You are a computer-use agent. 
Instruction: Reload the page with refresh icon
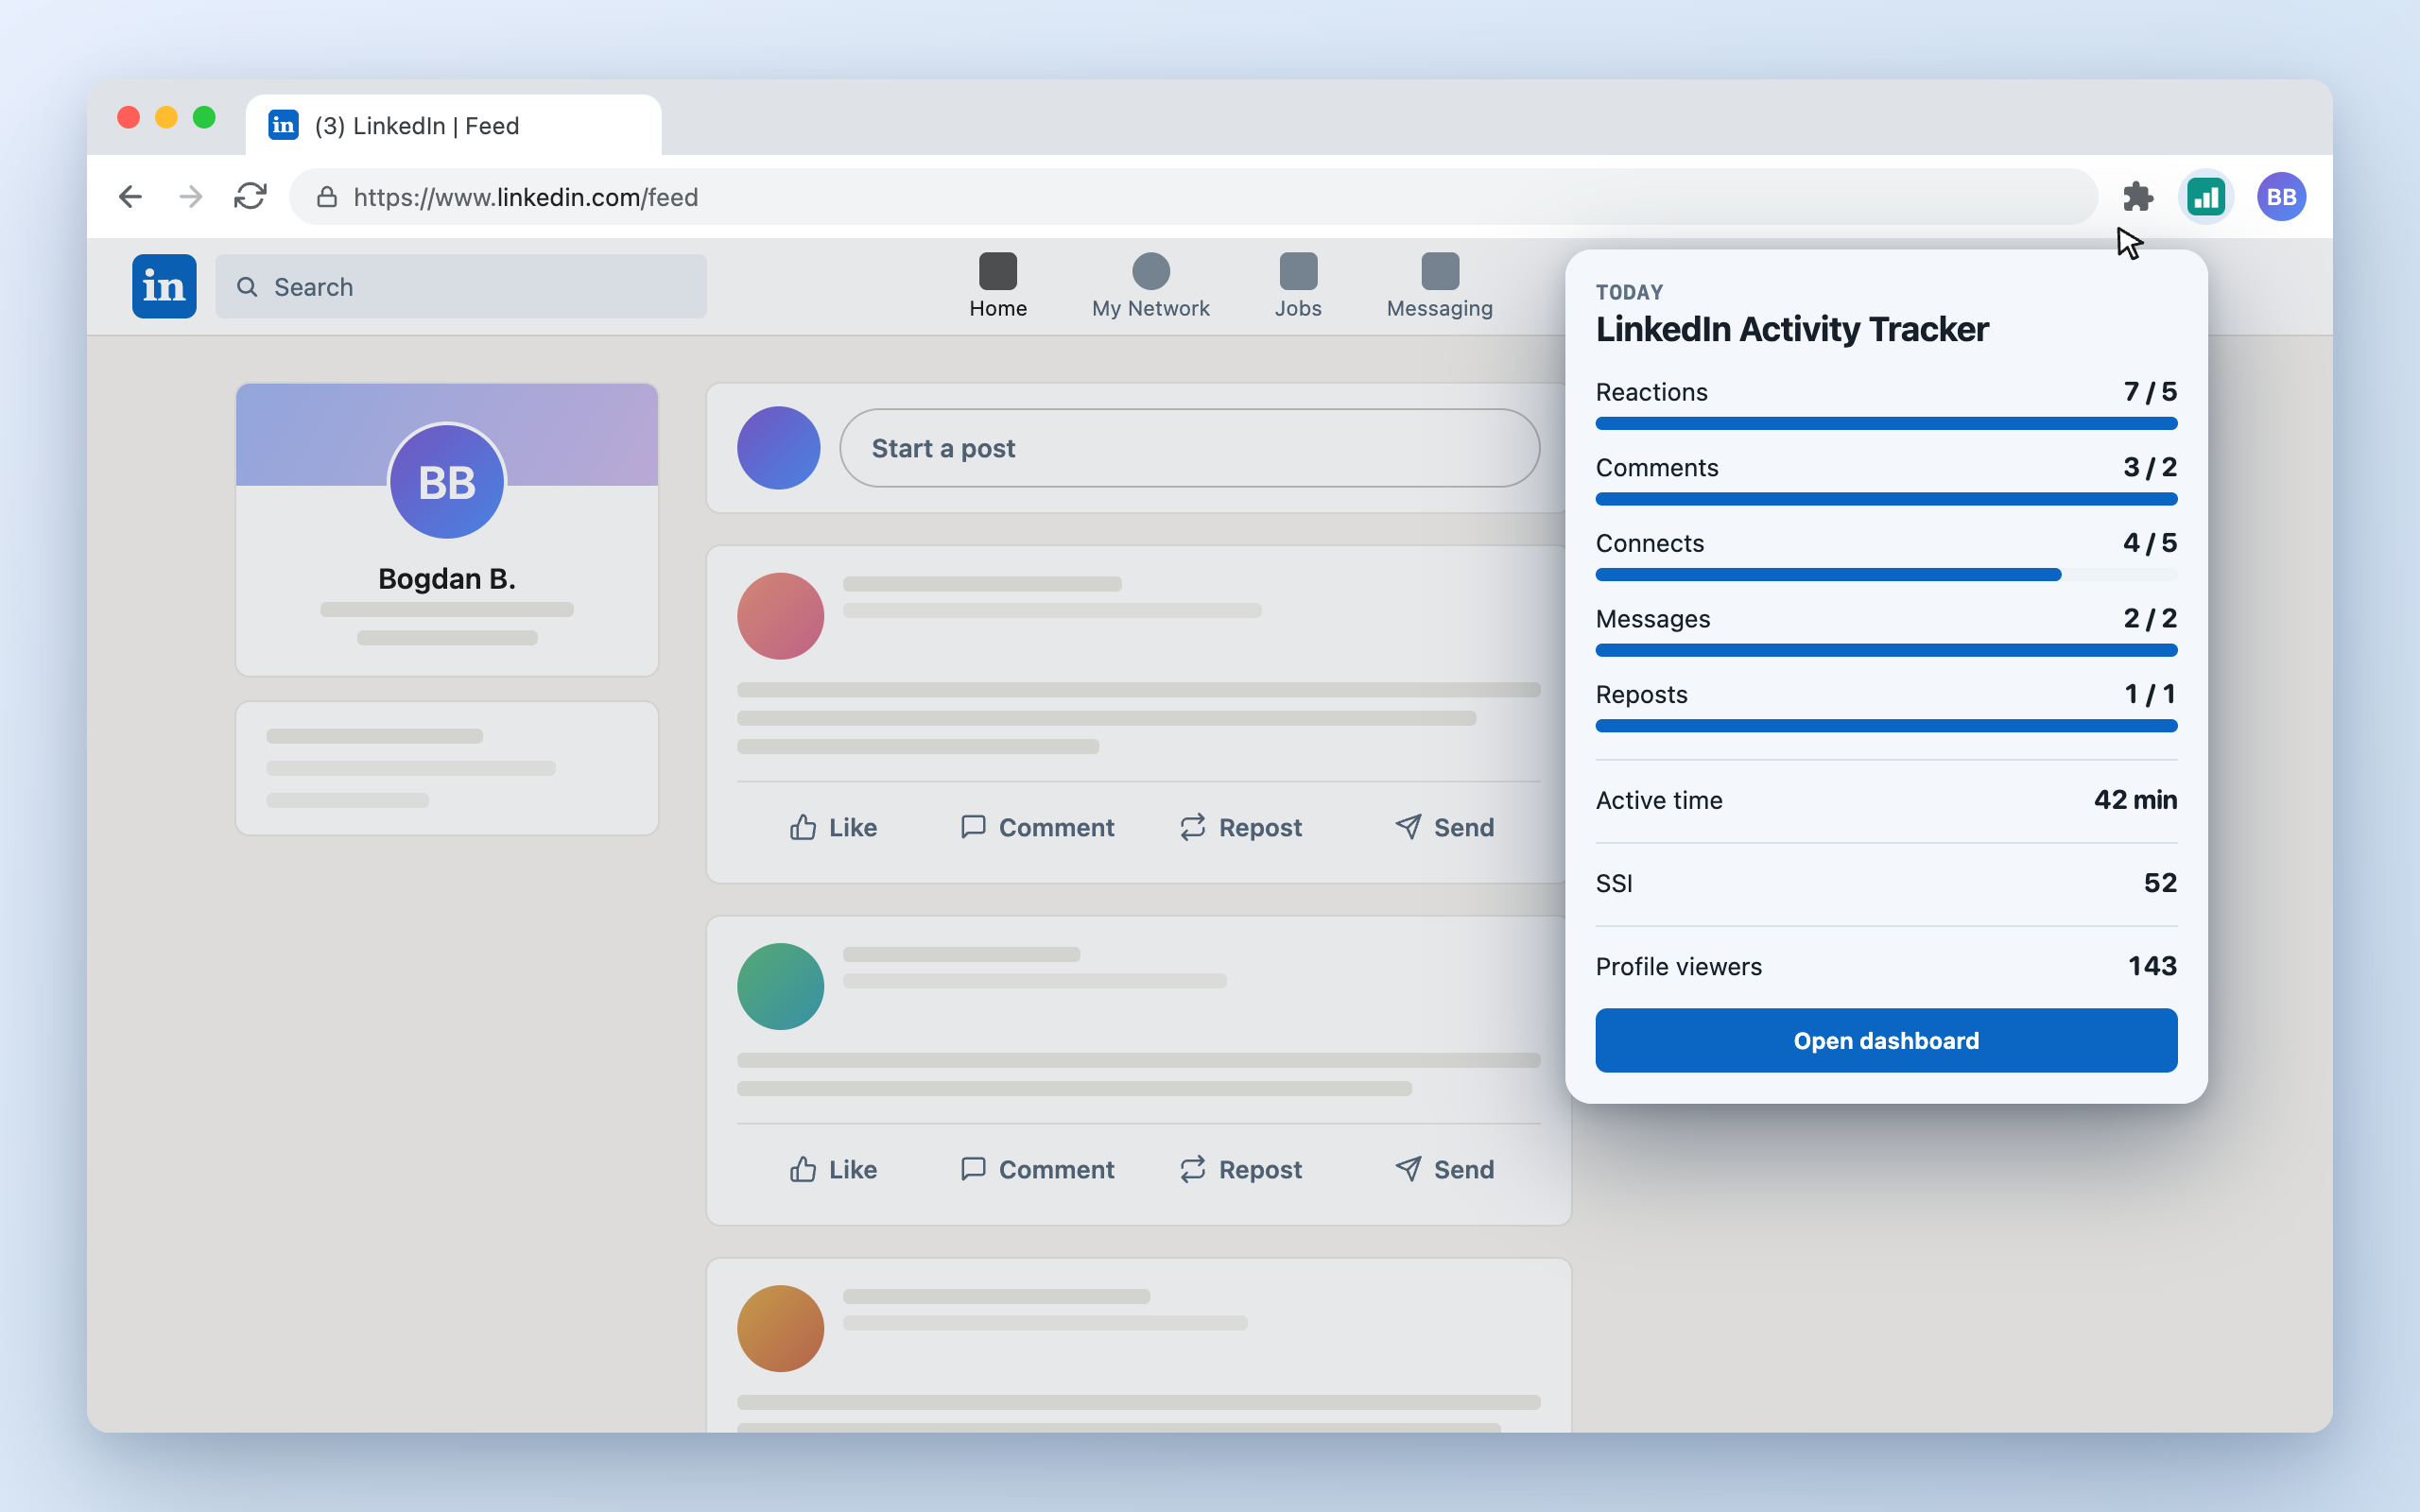[x=250, y=197]
